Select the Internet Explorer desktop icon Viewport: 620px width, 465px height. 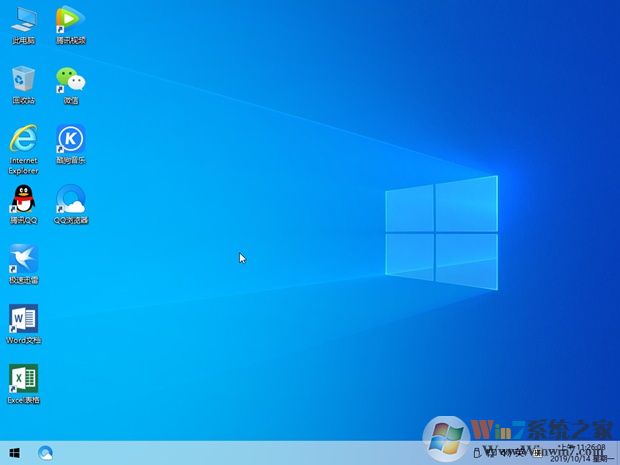pos(24,149)
